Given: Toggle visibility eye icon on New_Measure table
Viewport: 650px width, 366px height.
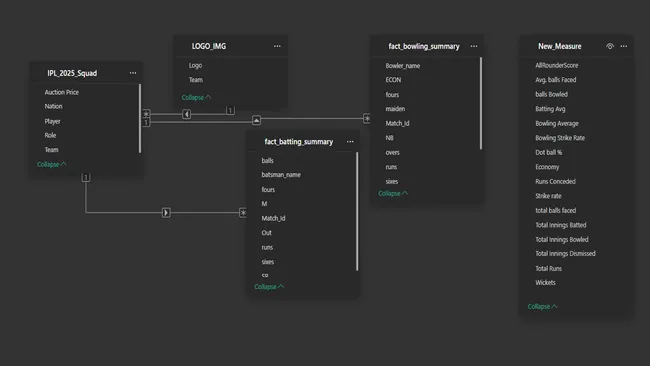Looking at the screenshot, I should pyautogui.click(x=610, y=46).
